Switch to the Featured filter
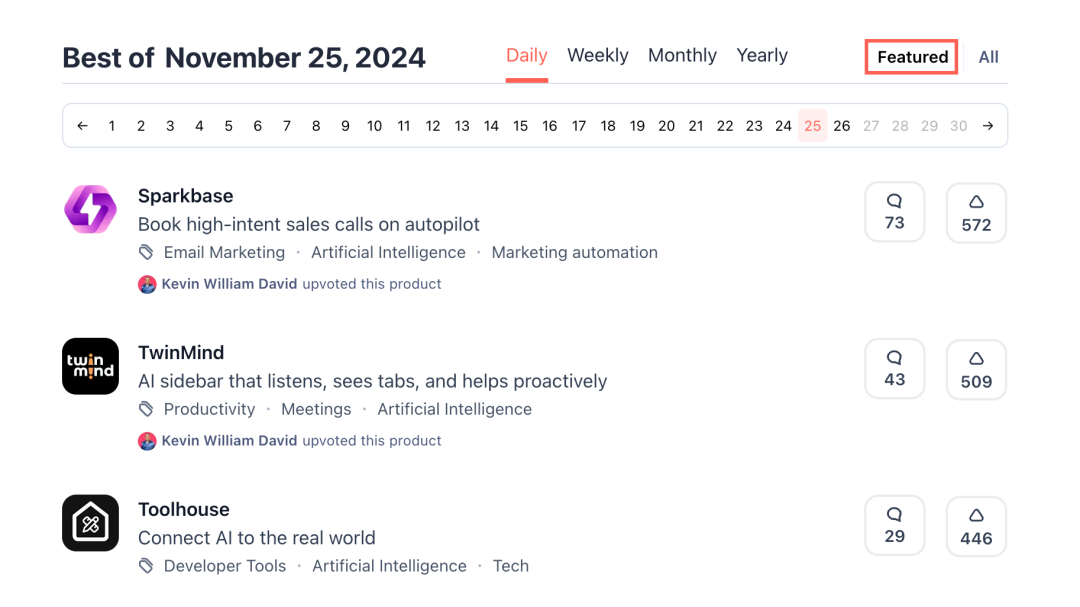The height and width of the screenshot is (607, 1080). (x=912, y=57)
